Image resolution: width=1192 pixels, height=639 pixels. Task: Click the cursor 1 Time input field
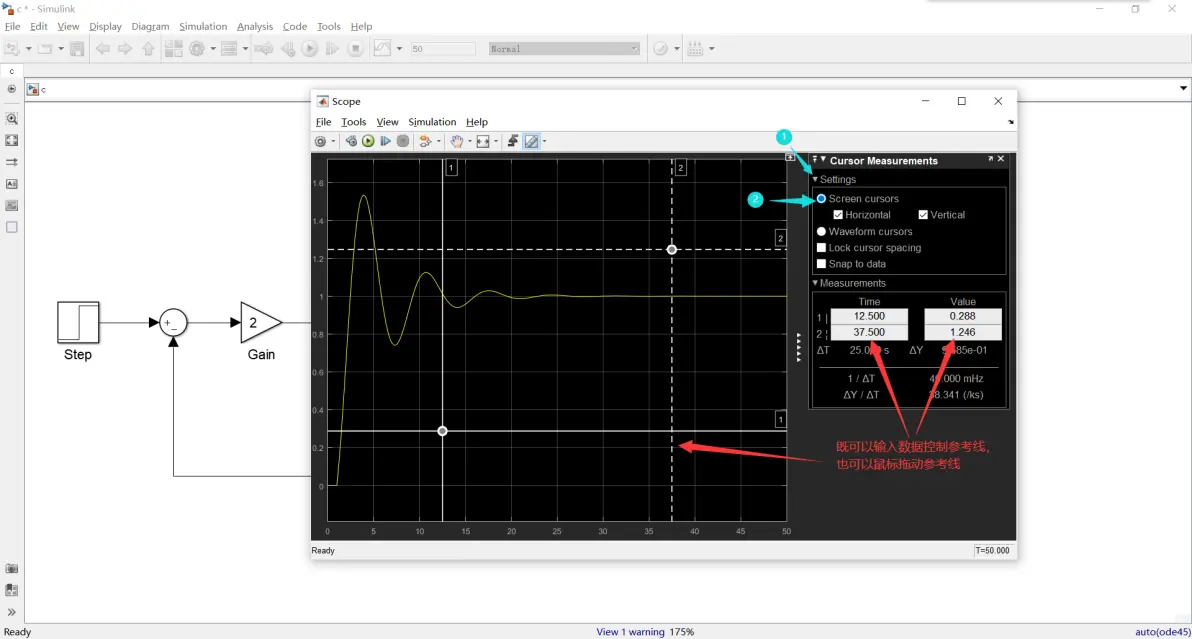coord(869,316)
